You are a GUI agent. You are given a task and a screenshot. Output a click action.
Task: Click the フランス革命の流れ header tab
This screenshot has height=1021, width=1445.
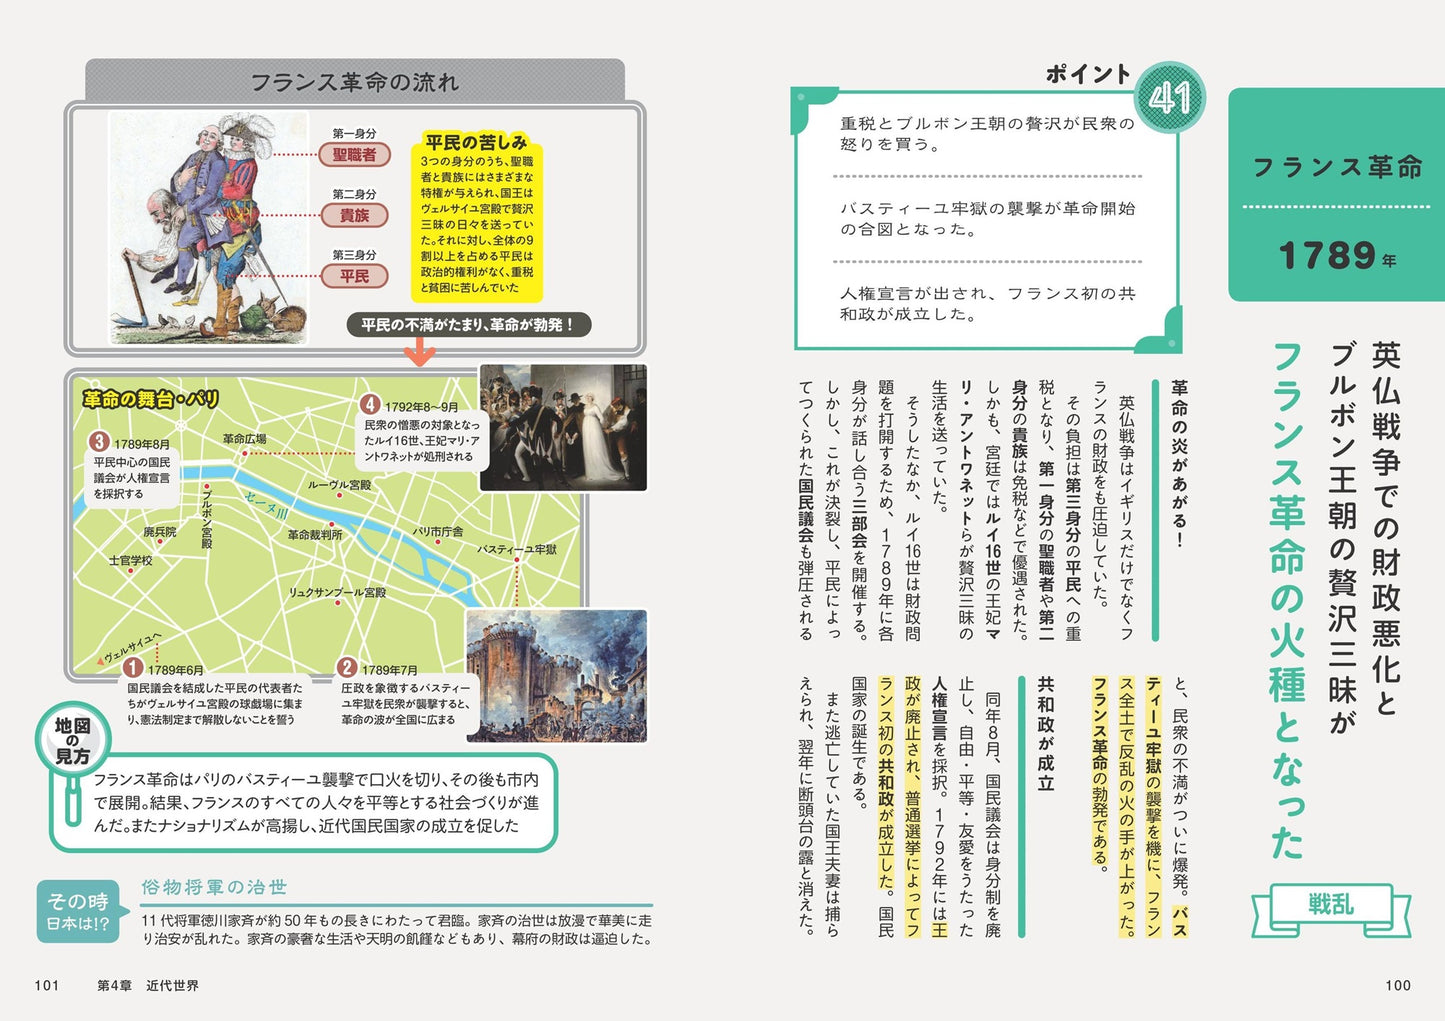354,81
